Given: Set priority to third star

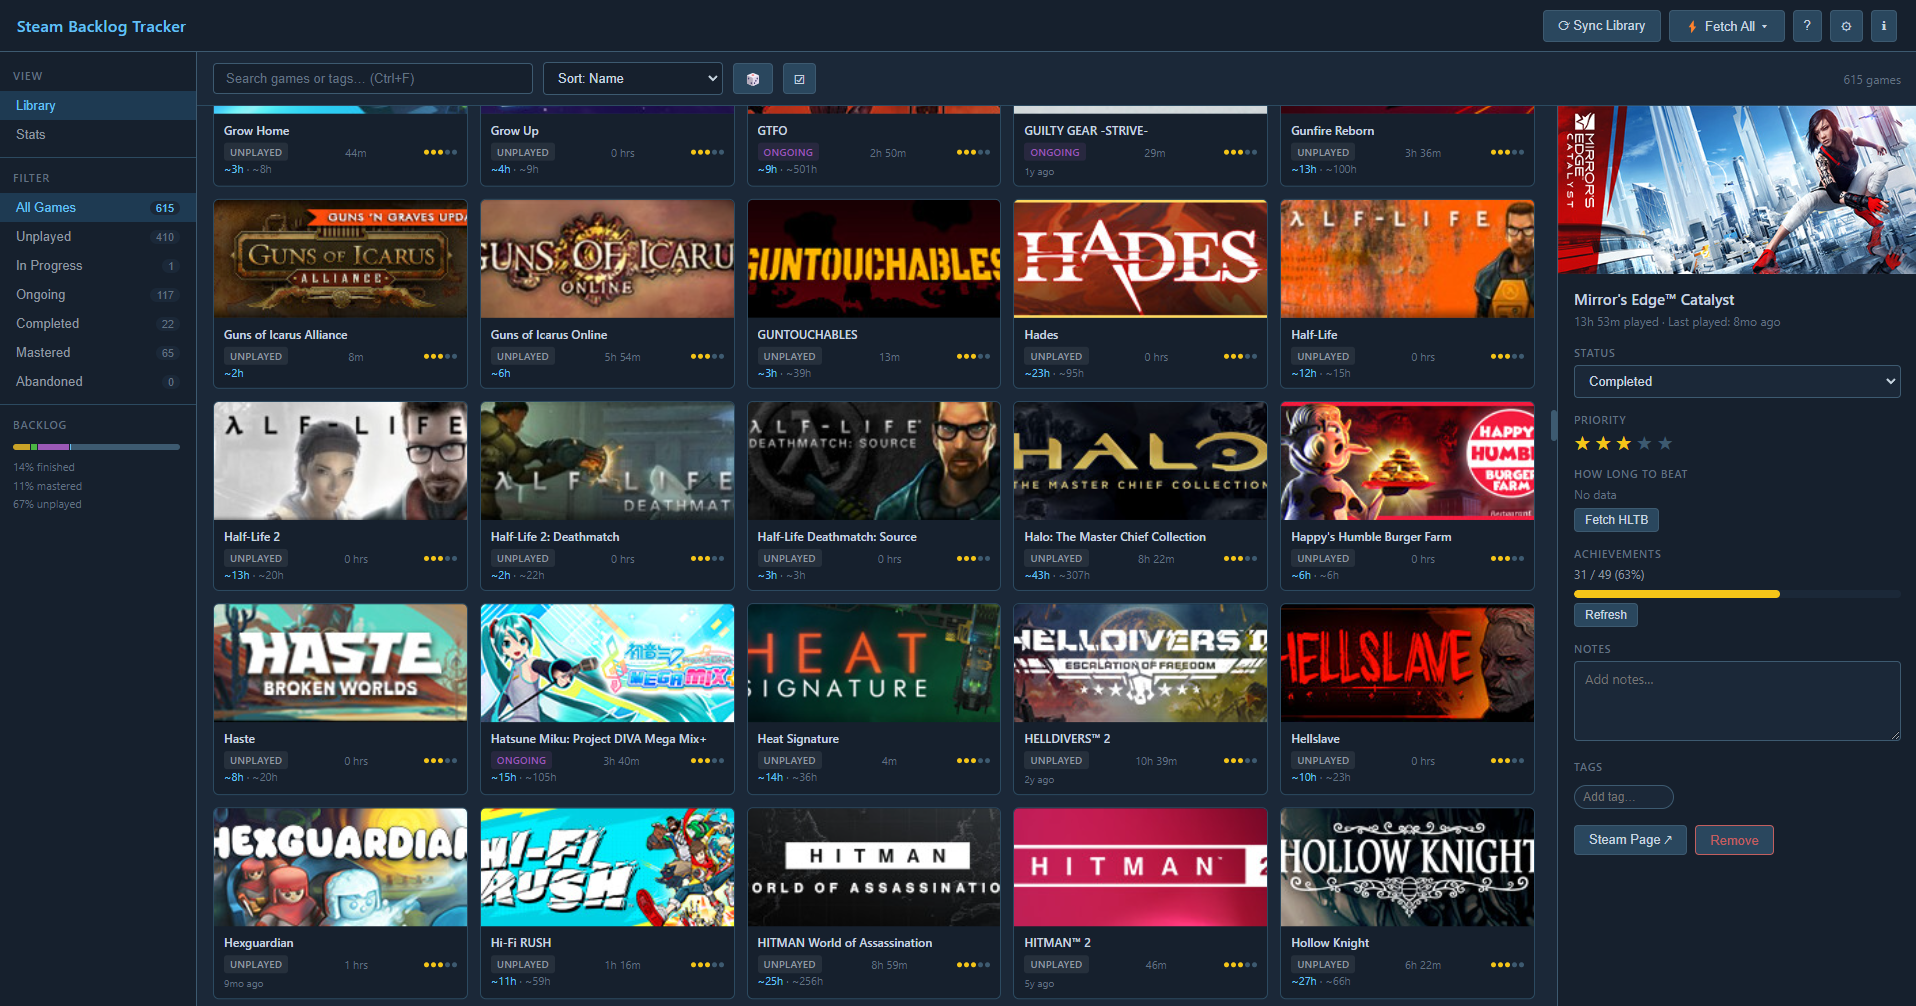Looking at the screenshot, I should 1623,443.
